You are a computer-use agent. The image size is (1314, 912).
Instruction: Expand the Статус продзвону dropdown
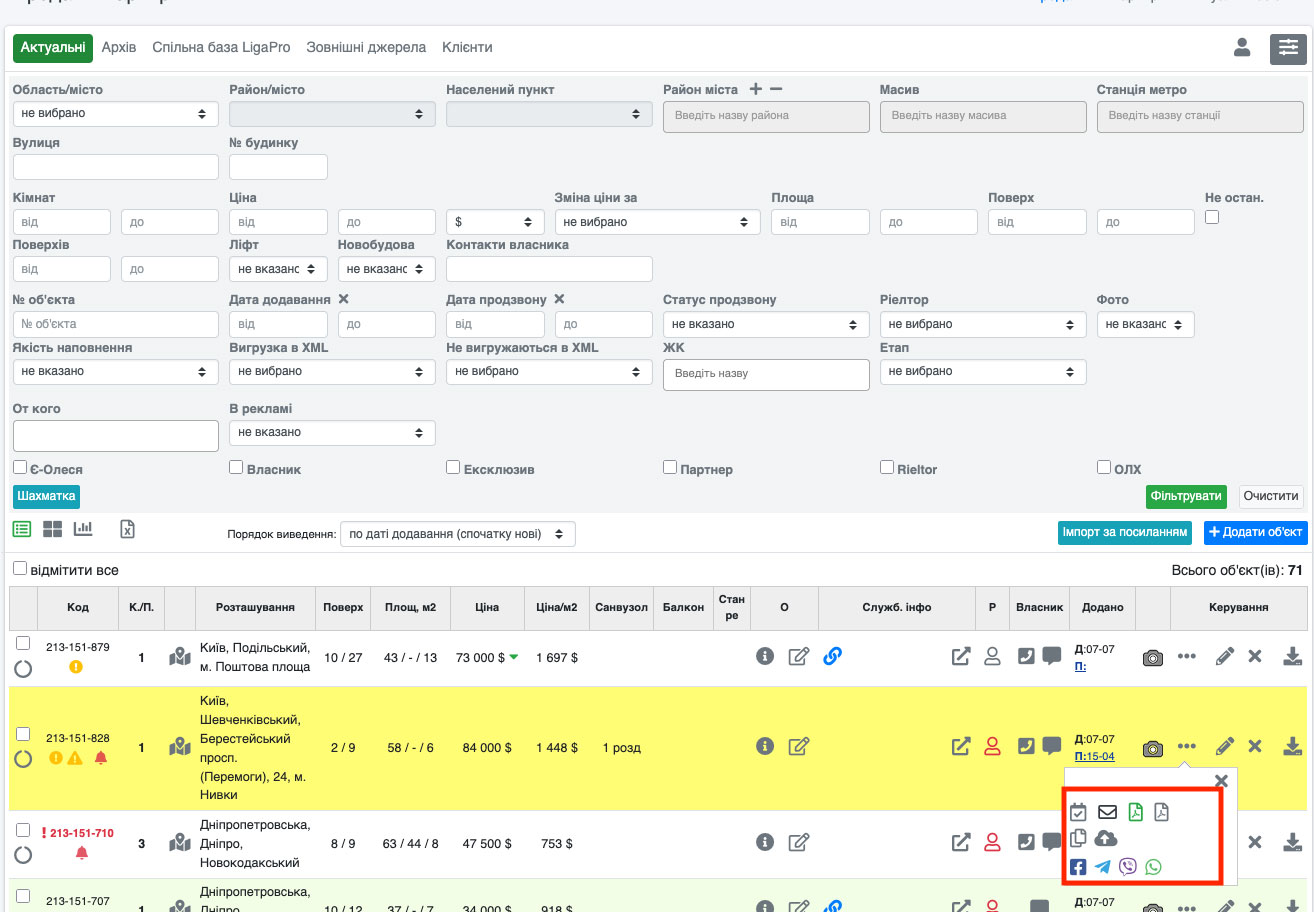766,324
